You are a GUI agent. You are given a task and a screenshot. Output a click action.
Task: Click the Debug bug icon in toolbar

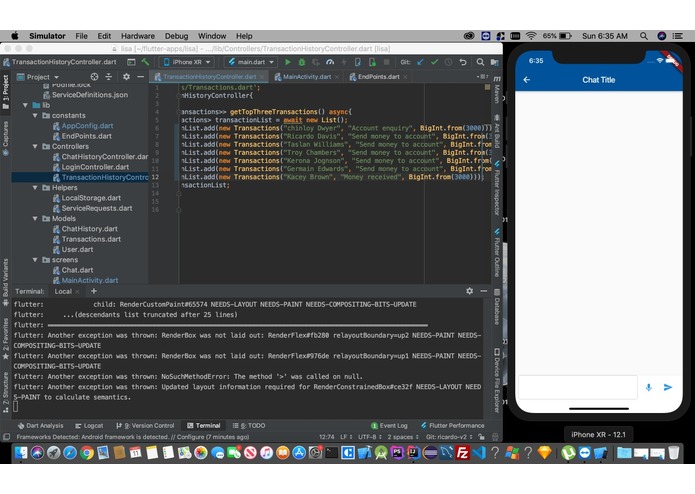[302, 62]
